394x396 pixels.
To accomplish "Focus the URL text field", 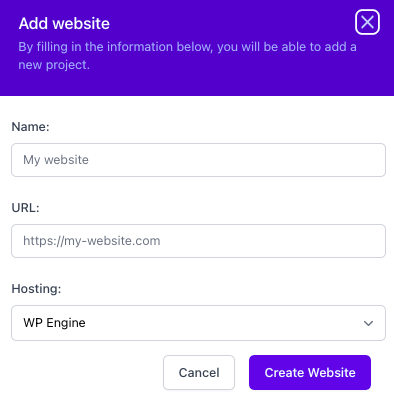I will click(198, 241).
